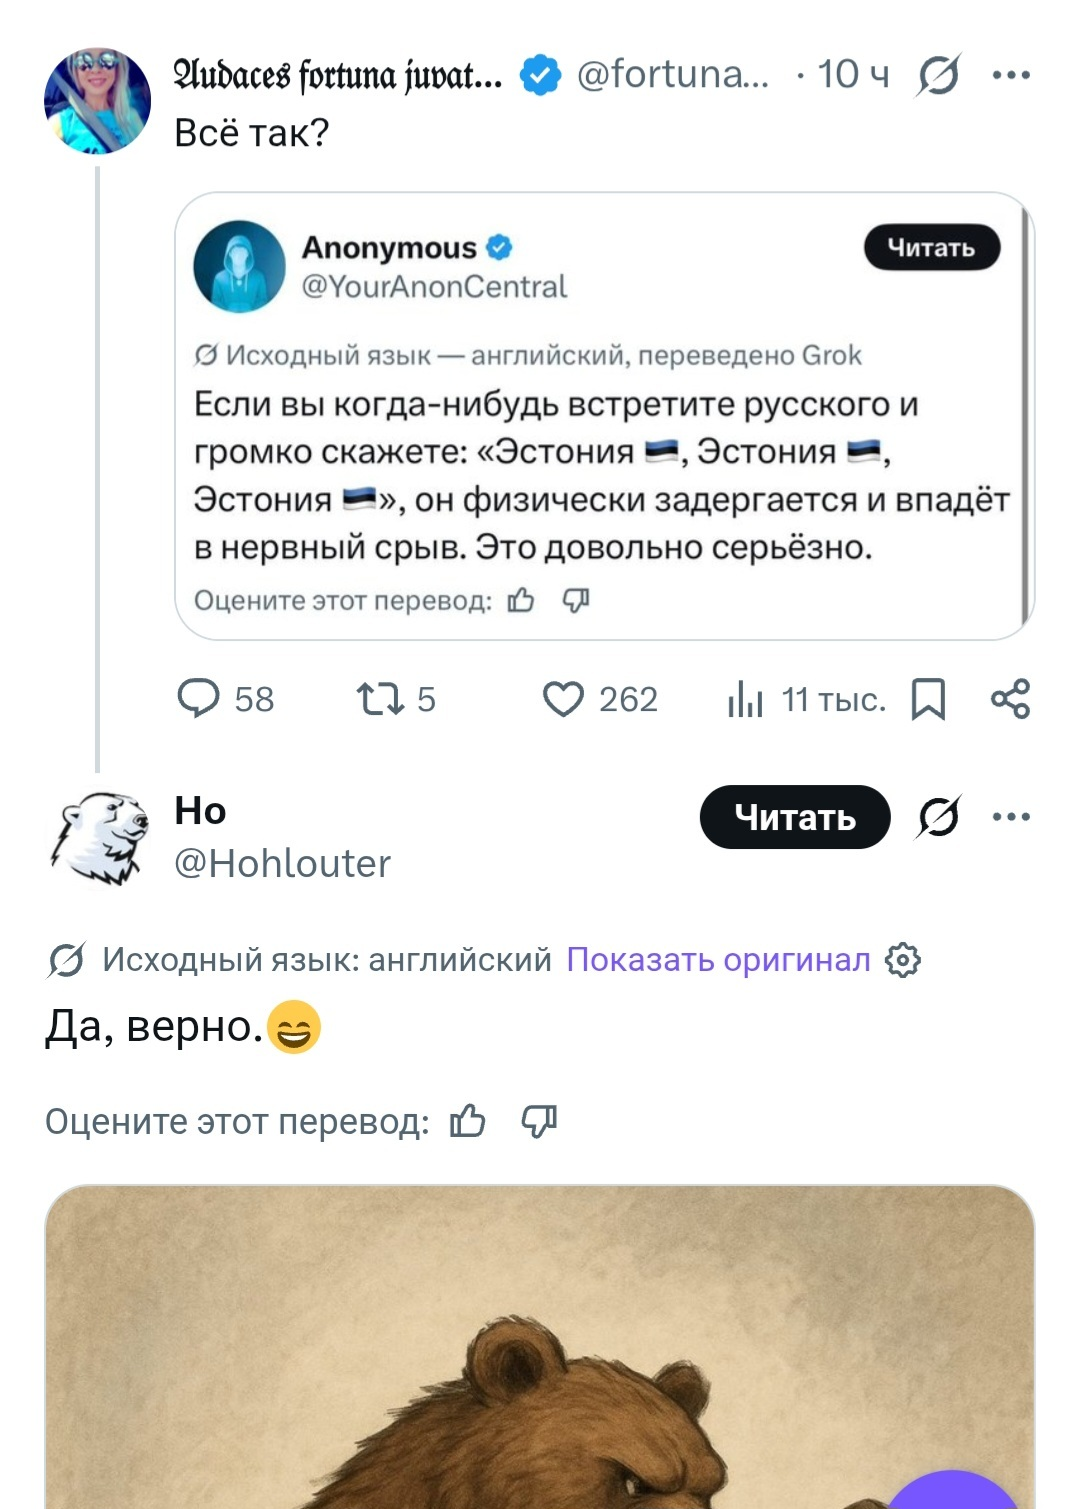Thumbs down the 'Да, верно' translation
This screenshot has width=1078, height=1509.
pyautogui.click(x=539, y=1122)
